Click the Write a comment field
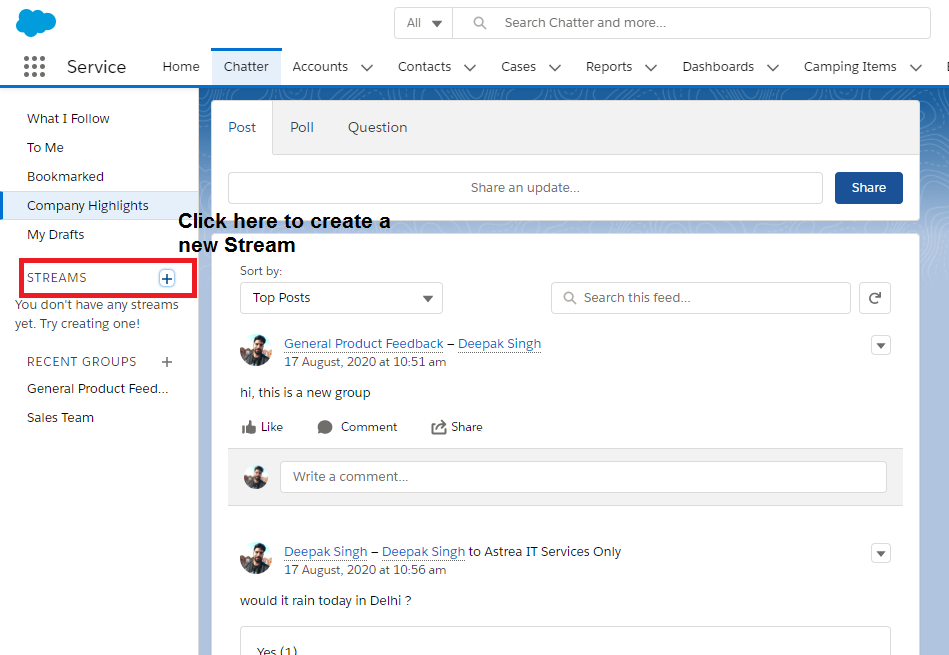 585,476
